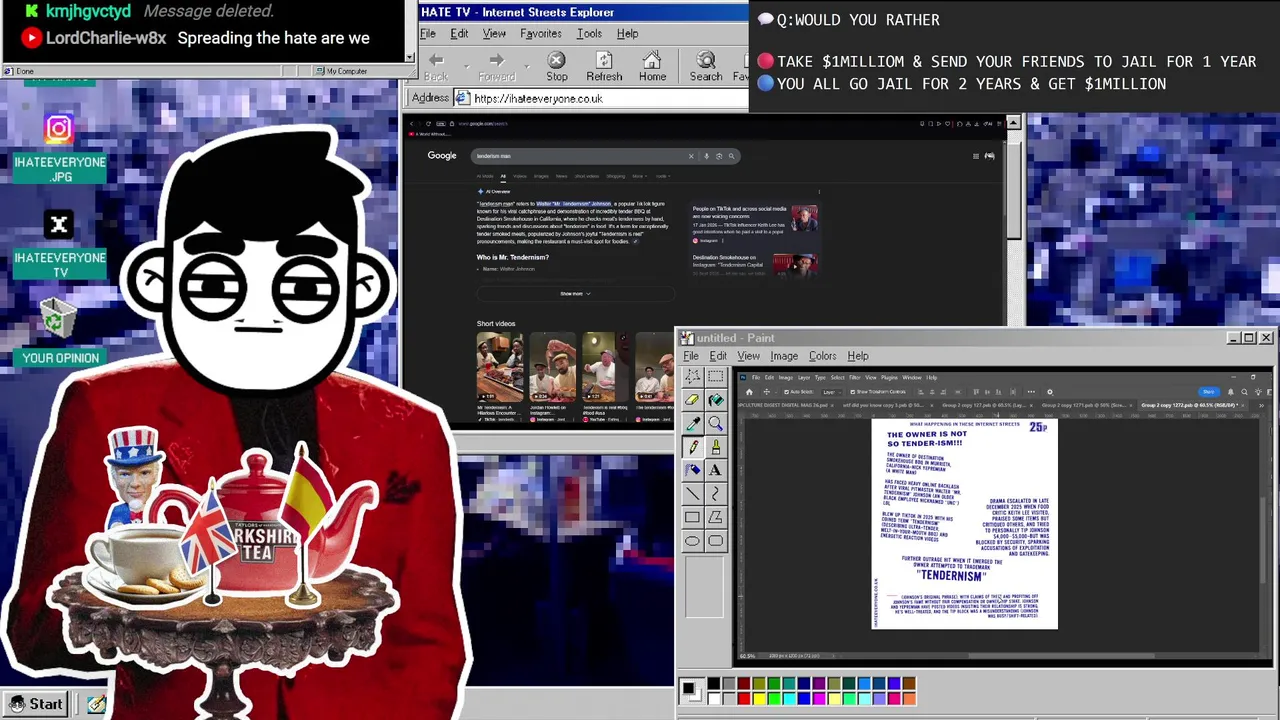Click the chat window scrollbar down arrow

pyautogui.click(x=410, y=58)
